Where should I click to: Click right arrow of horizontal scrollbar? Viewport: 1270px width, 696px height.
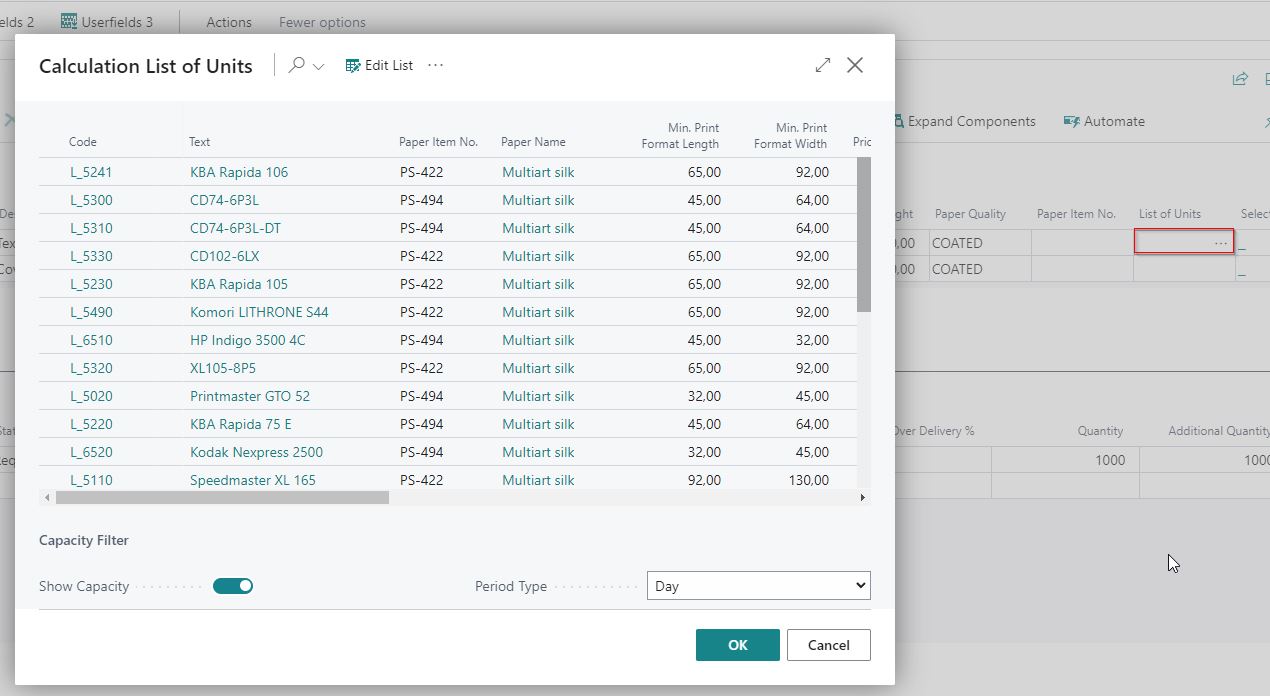[x=863, y=497]
